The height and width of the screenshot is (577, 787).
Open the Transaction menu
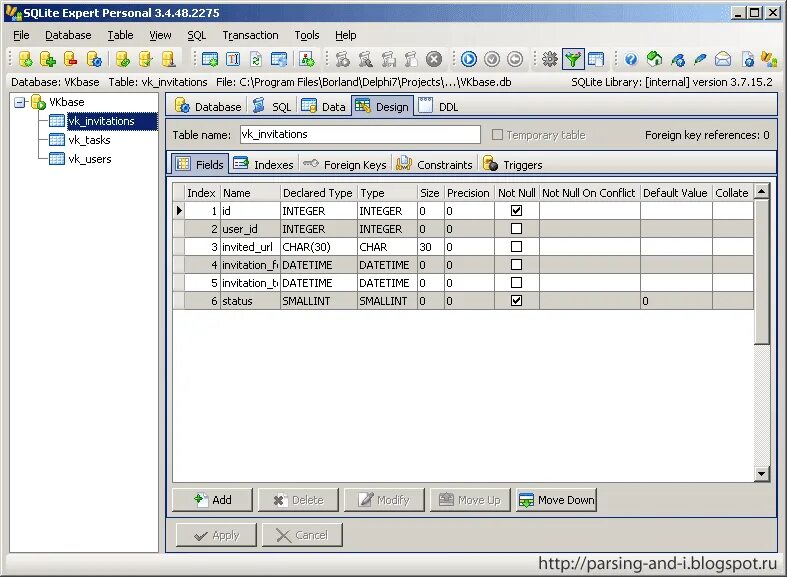250,35
